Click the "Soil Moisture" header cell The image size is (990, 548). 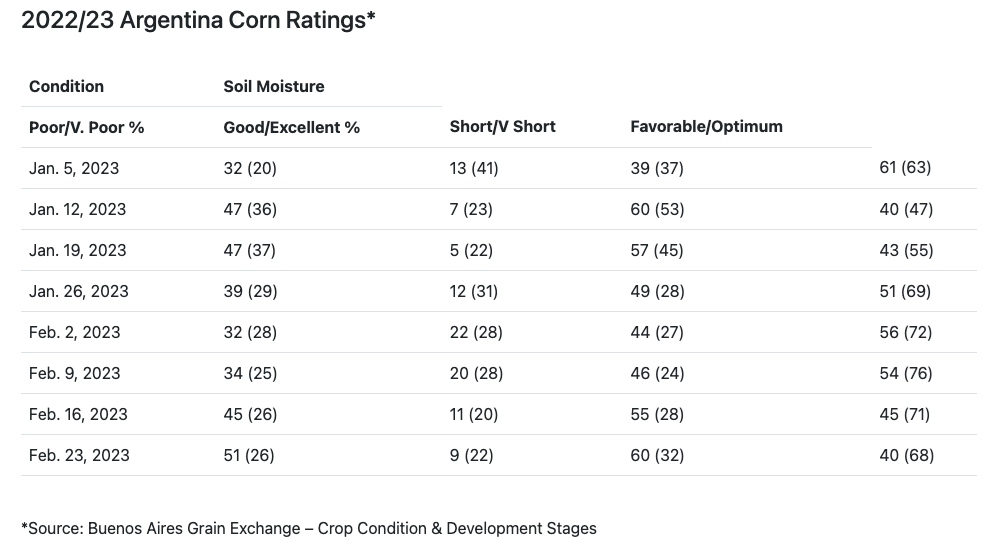click(274, 86)
